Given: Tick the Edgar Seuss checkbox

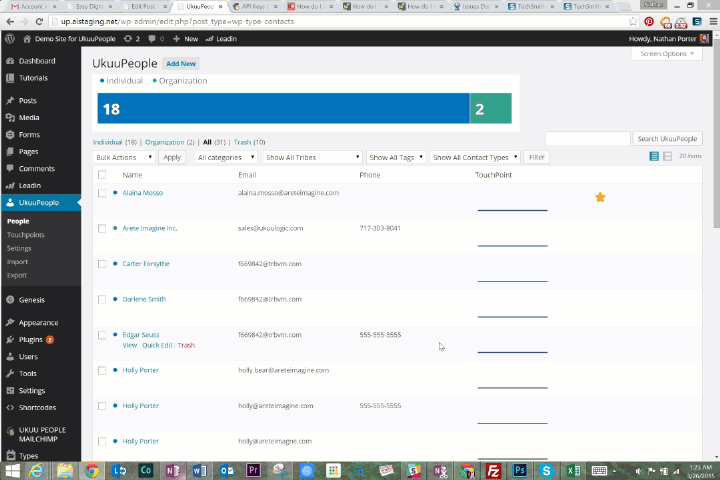Looking at the screenshot, I should pyautogui.click(x=102, y=335).
